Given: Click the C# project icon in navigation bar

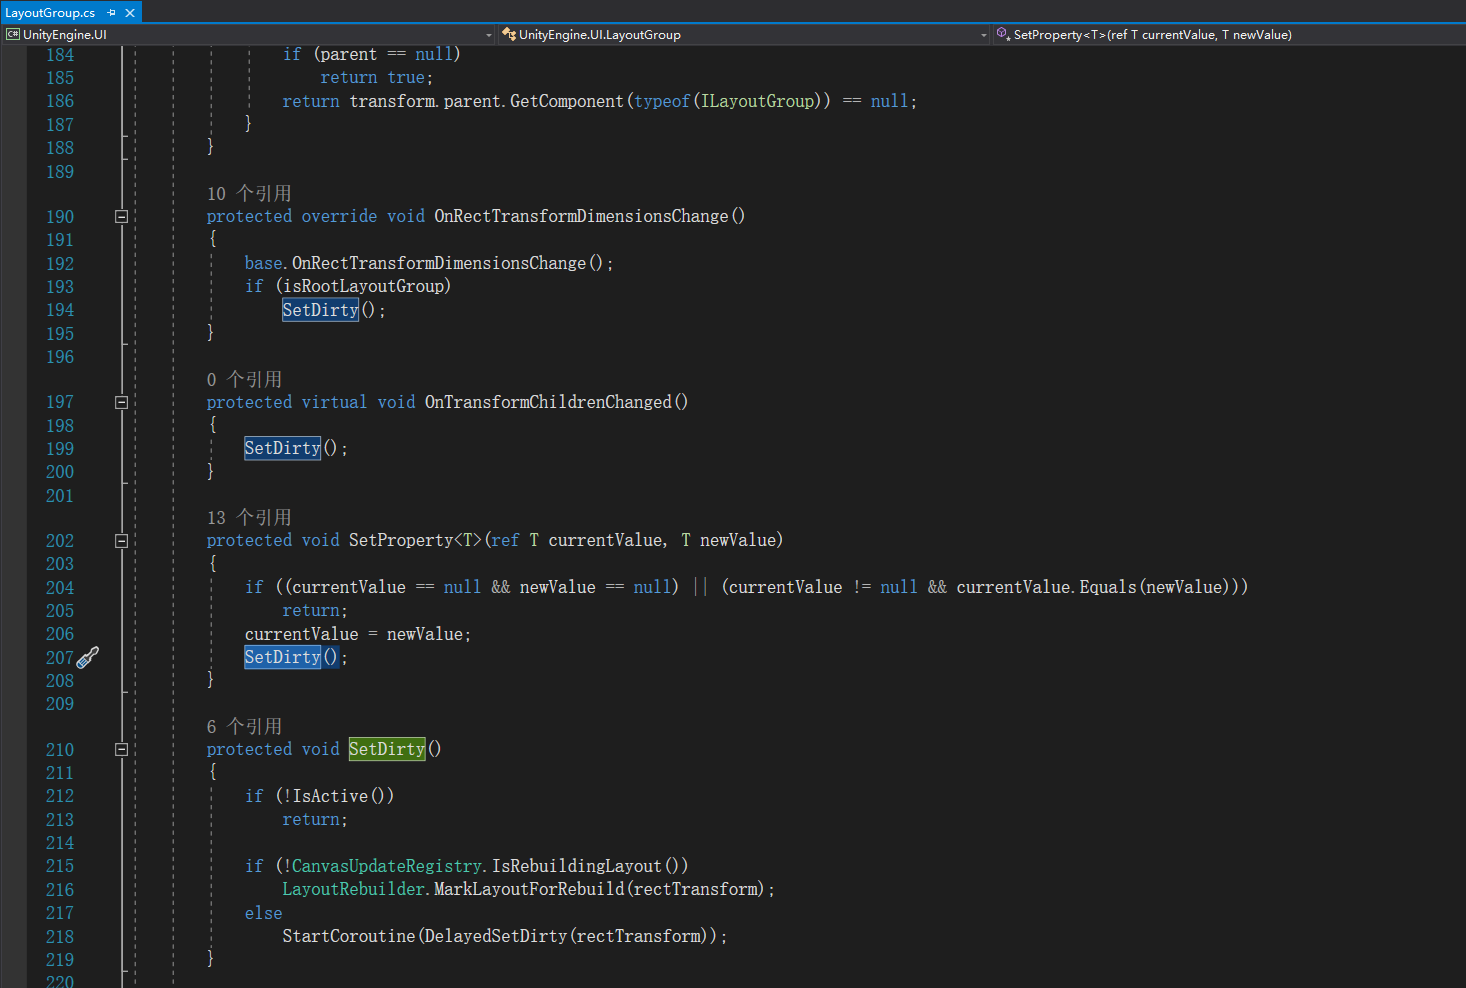Looking at the screenshot, I should 13,34.
